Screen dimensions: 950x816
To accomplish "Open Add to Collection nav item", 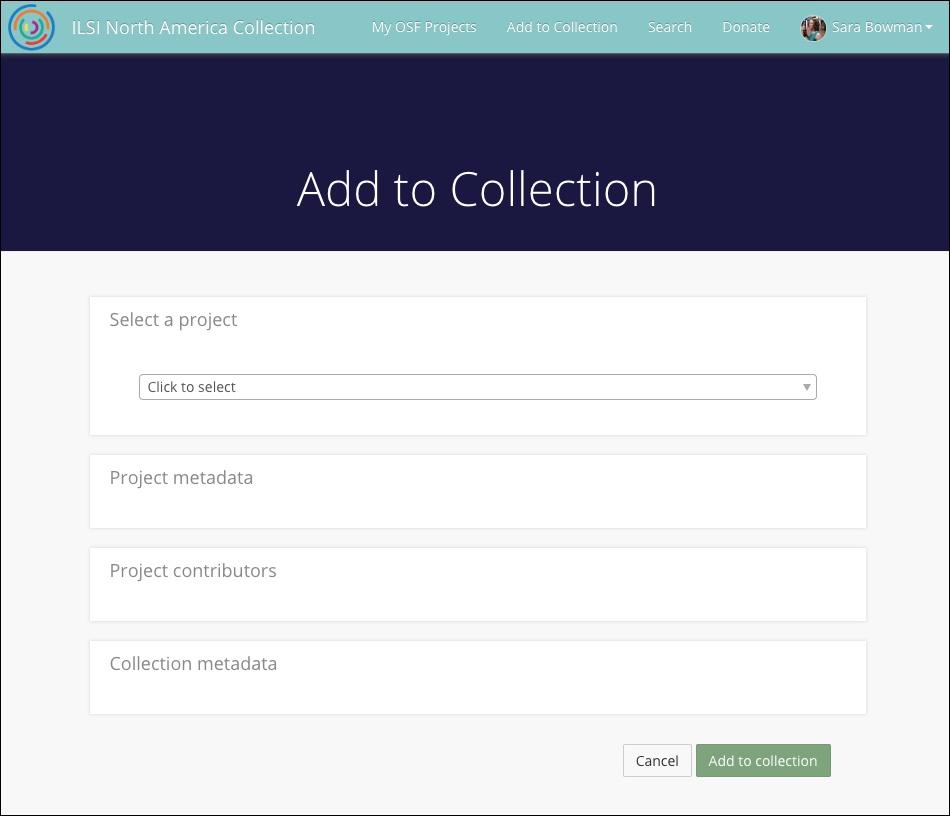I will click(562, 27).
